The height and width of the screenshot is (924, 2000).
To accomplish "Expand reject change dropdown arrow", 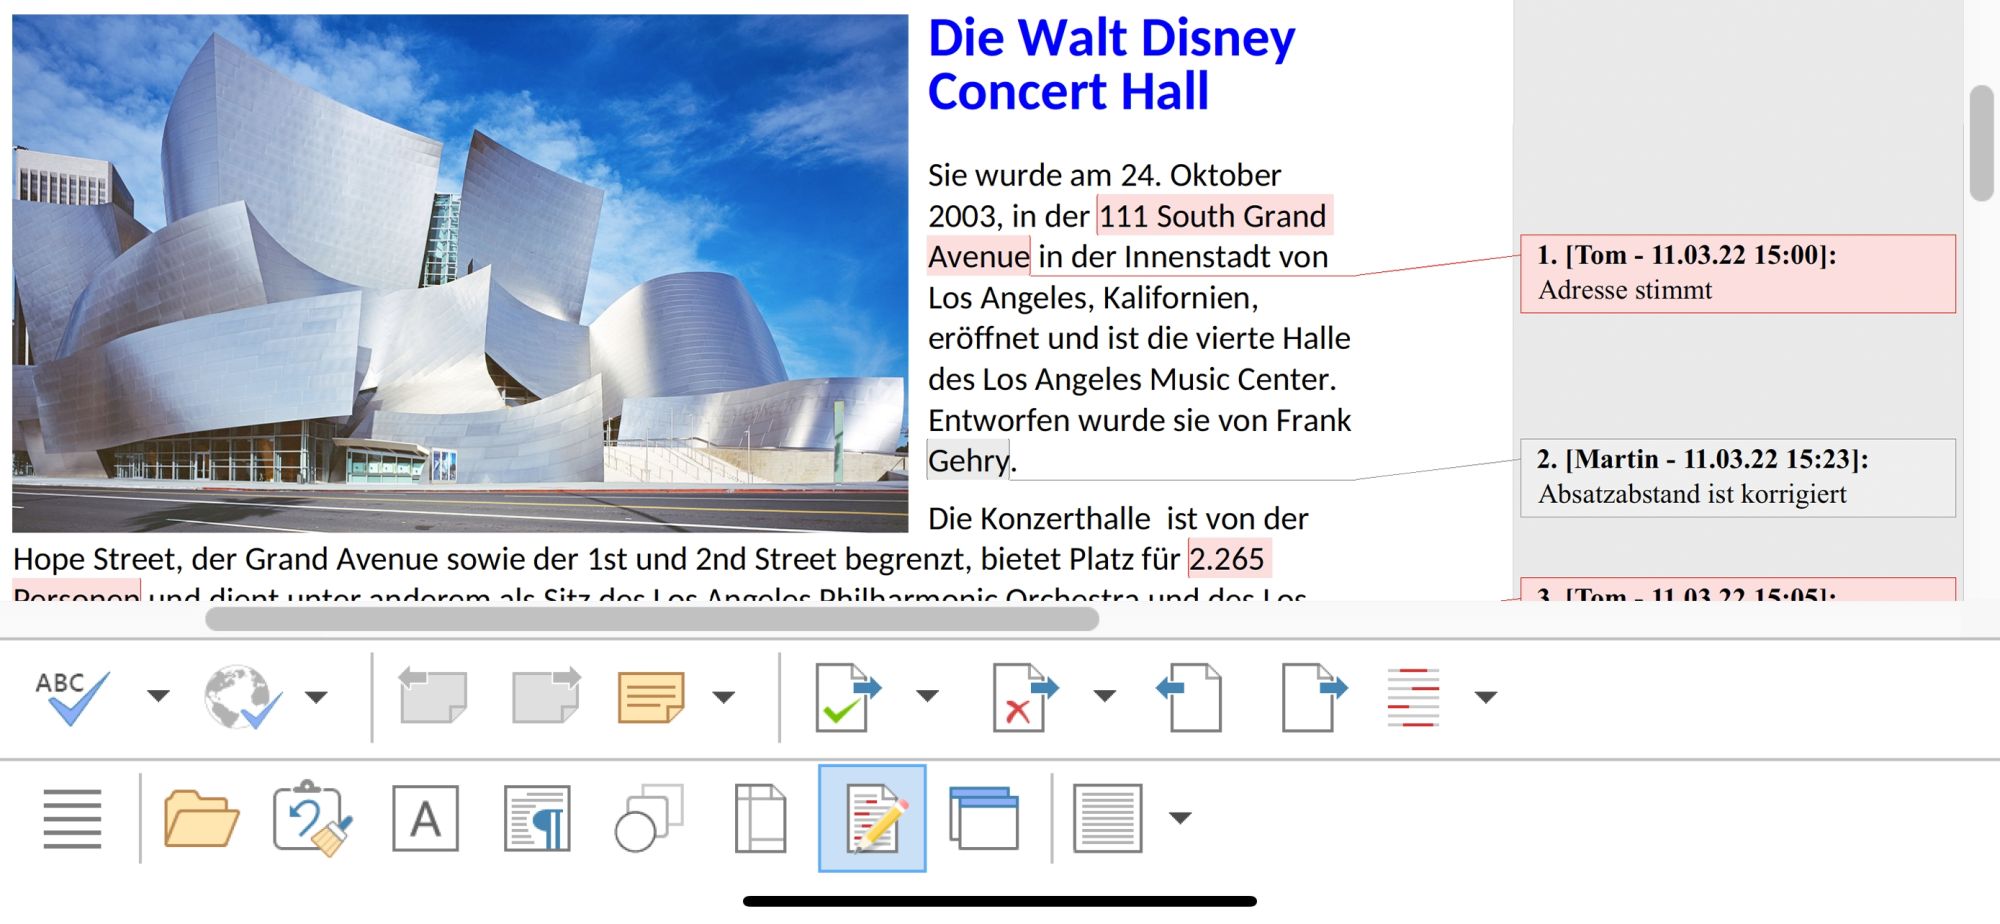I will click(x=1104, y=696).
